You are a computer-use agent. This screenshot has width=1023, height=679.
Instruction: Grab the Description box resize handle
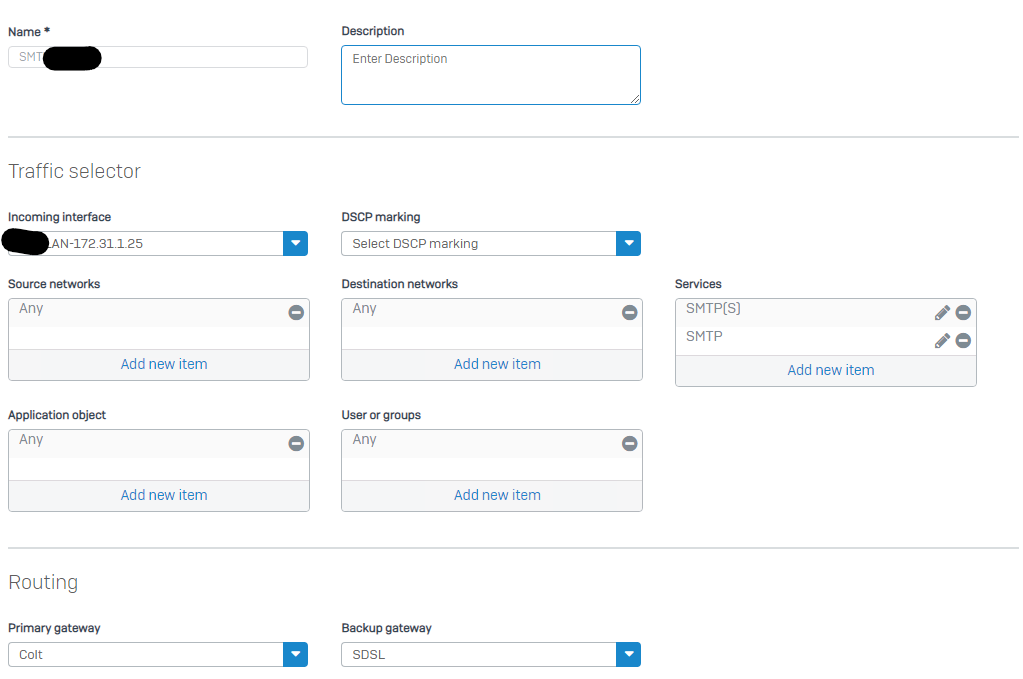[635, 98]
